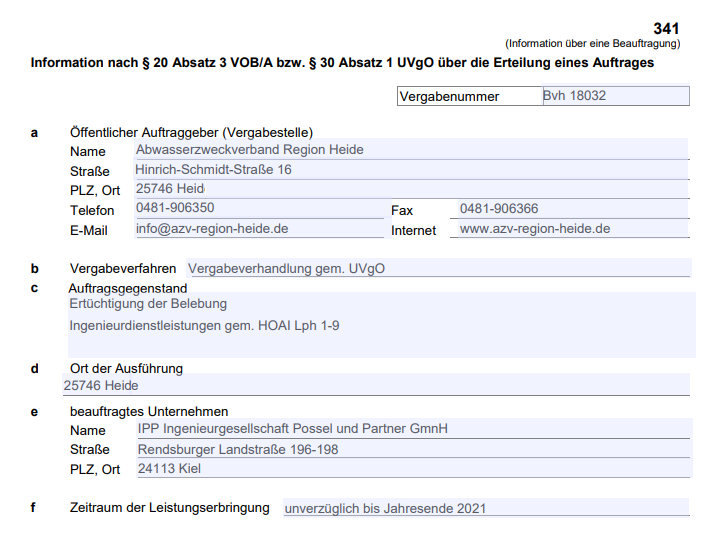The height and width of the screenshot is (539, 709).
Task: Click the PLZ, Ort field showing 25746 Heid
Action: [411, 189]
